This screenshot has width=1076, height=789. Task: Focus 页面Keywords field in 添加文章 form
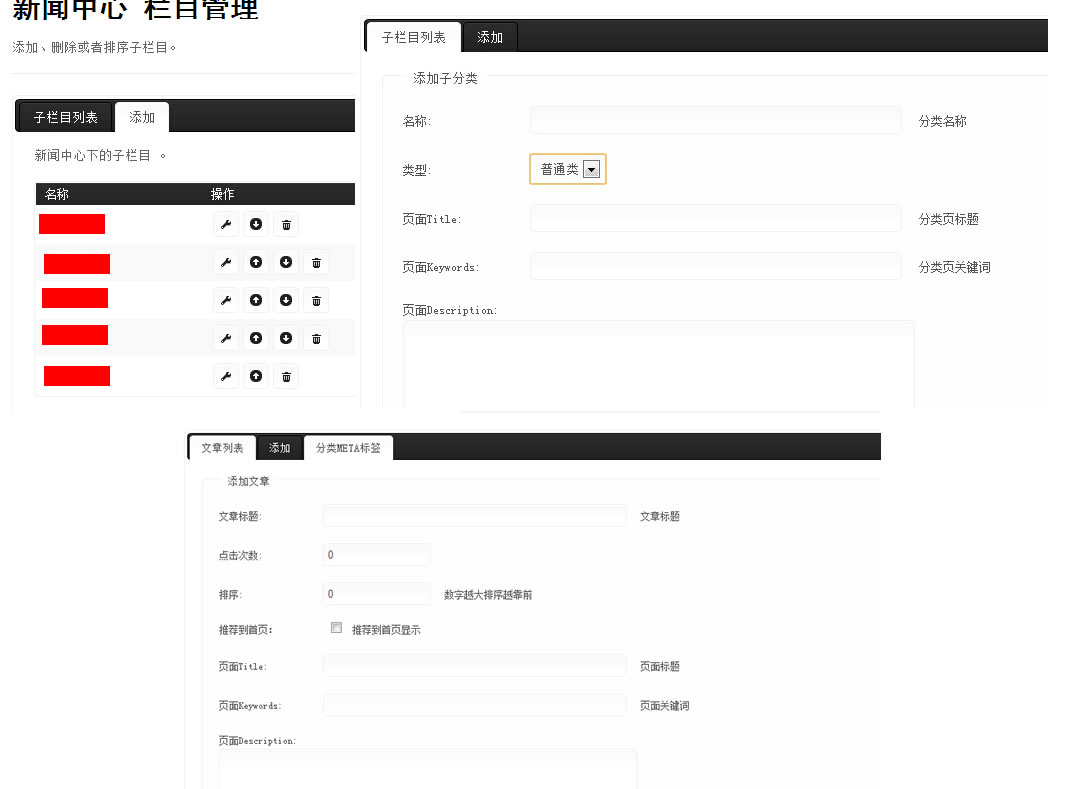tap(475, 705)
